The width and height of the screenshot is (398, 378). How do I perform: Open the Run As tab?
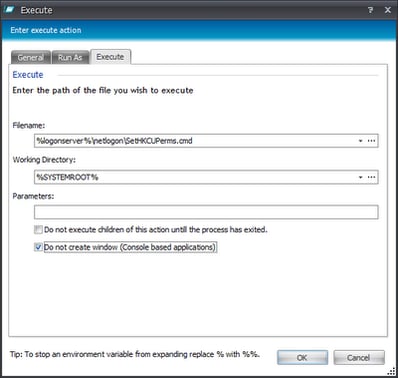70,57
